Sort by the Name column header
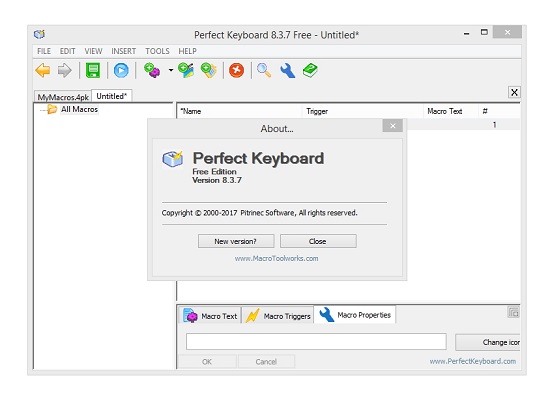This screenshot has height=393, width=550. (x=239, y=111)
